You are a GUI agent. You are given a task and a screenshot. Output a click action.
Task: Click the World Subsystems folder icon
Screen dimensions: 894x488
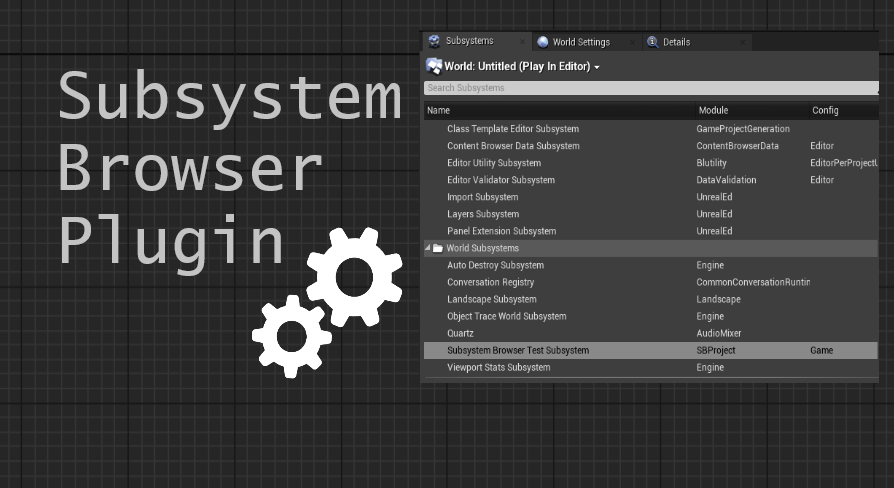coord(438,248)
